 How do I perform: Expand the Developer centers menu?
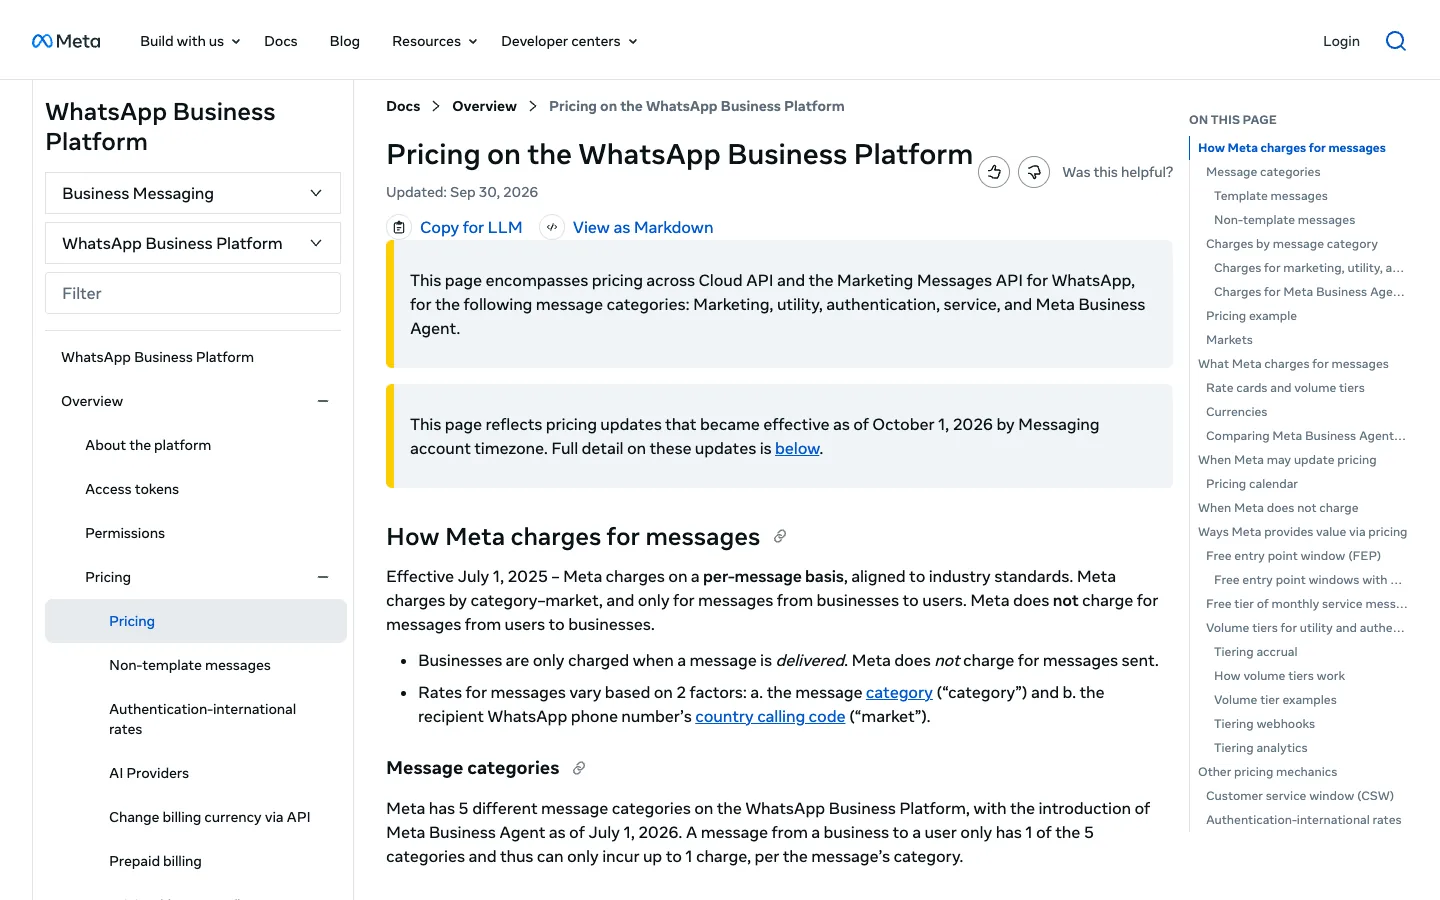569,41
